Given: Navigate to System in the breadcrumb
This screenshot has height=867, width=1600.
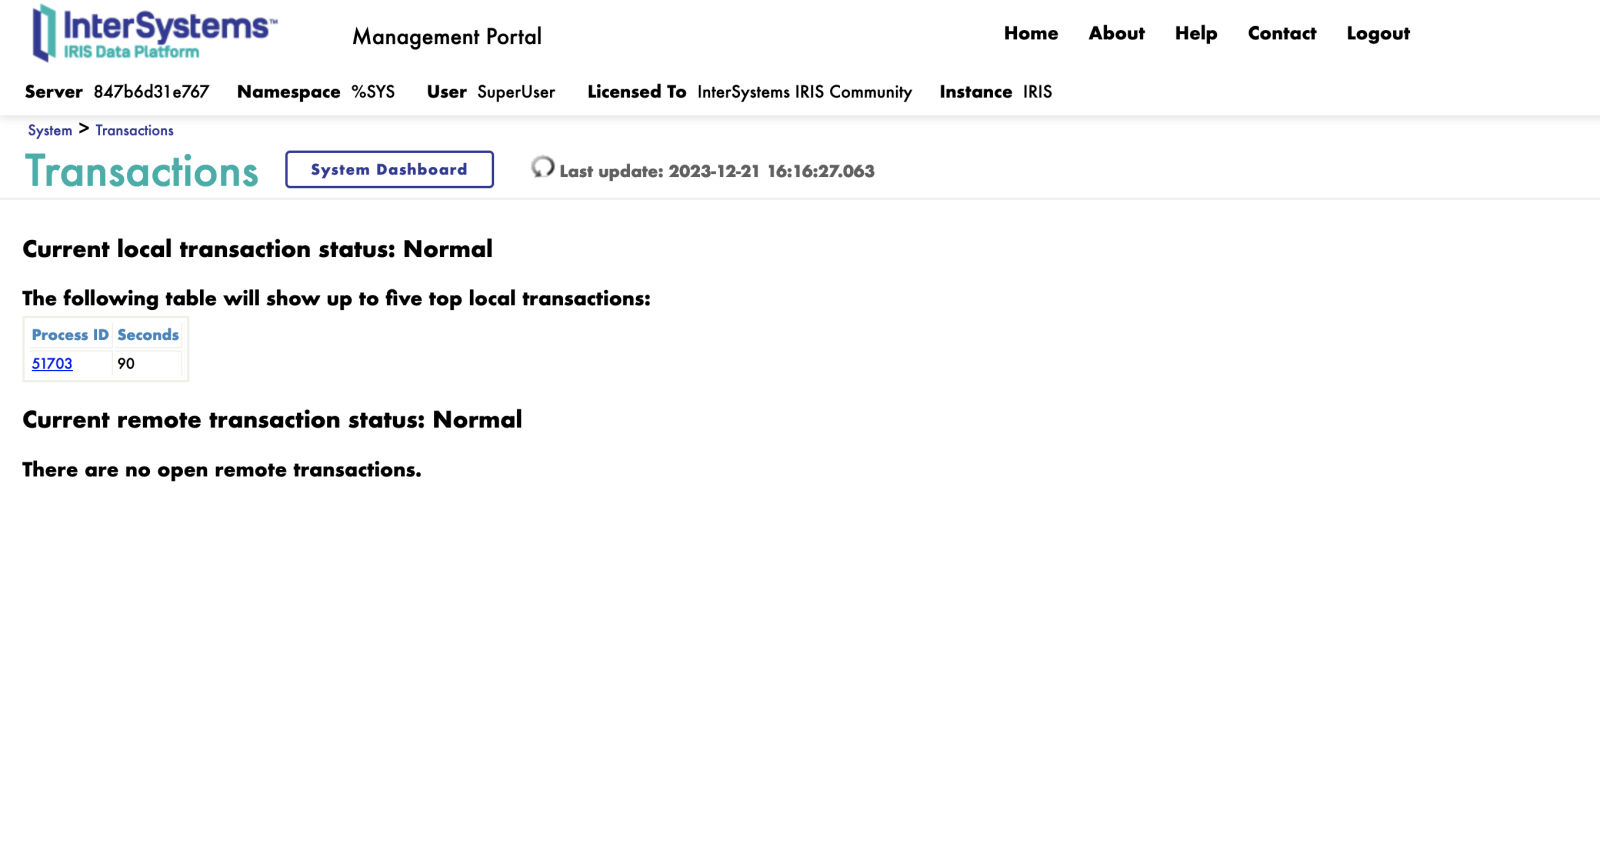Looking at the screenshot, I should [50, 130].
